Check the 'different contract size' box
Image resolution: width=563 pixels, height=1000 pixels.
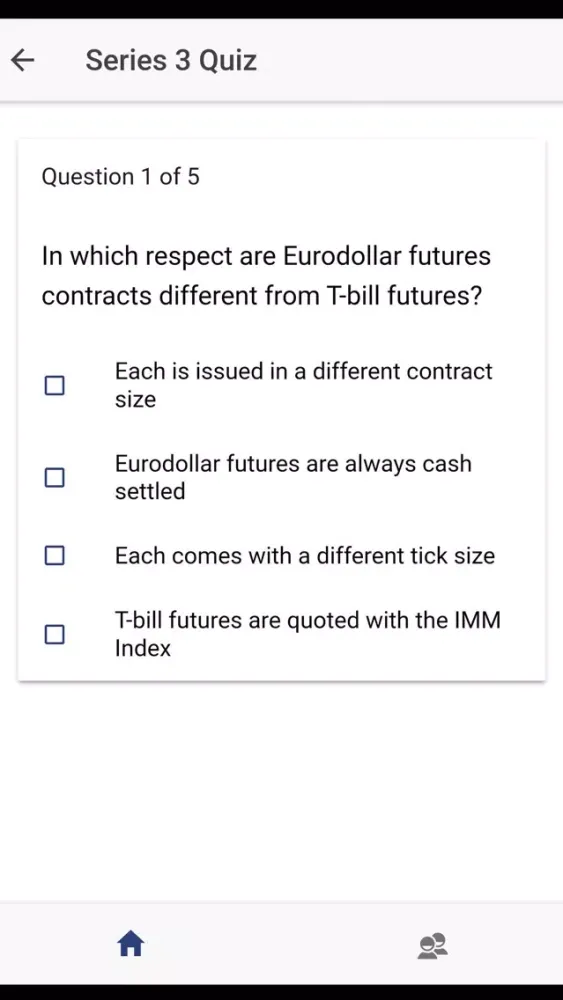pyautogui.click(x=54, y=385)
